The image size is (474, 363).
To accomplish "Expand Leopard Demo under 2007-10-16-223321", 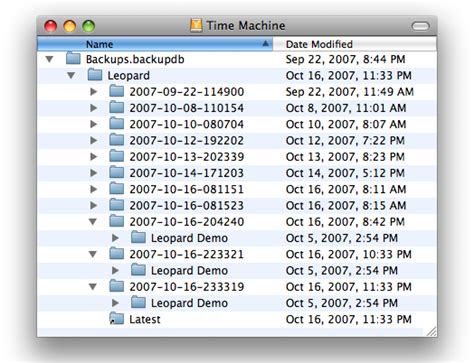I will [115, 271].
